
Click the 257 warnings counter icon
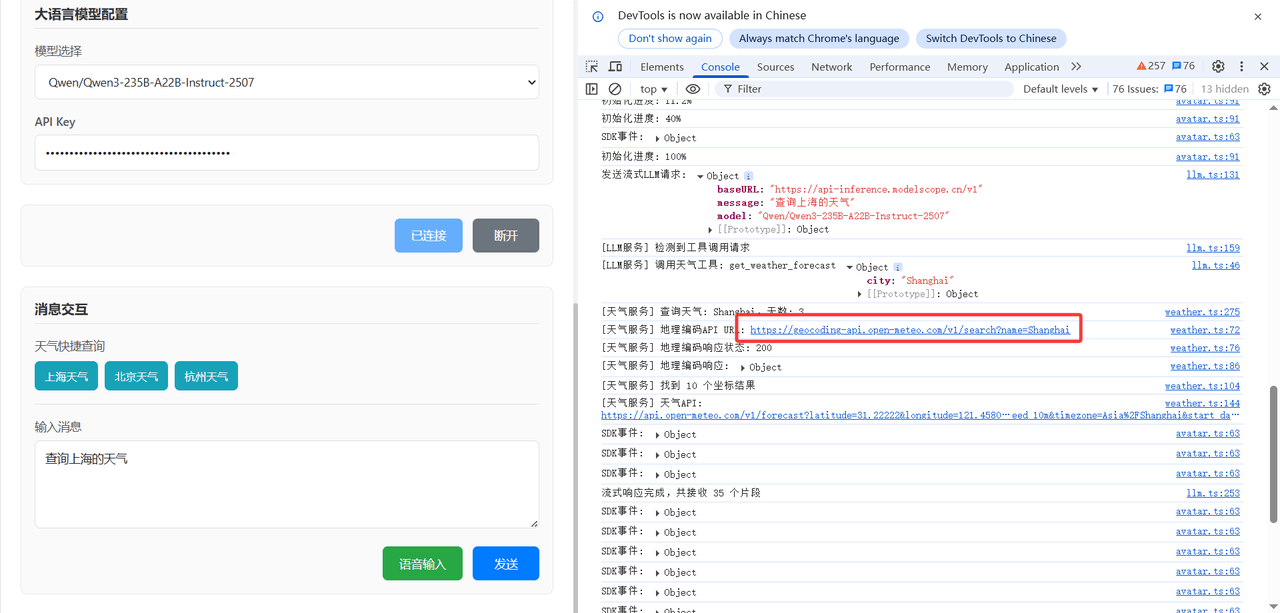pyautogui.click(x=1150, y=66)
